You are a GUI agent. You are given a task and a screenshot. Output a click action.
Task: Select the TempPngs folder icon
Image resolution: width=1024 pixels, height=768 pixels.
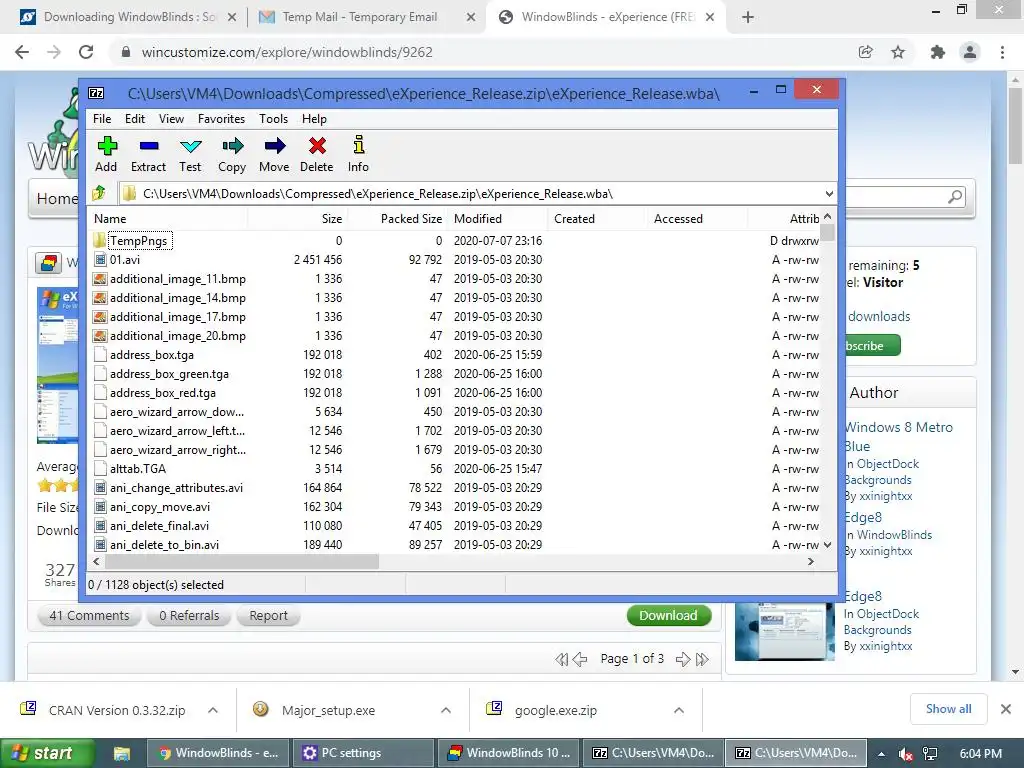tap(99, 240)
